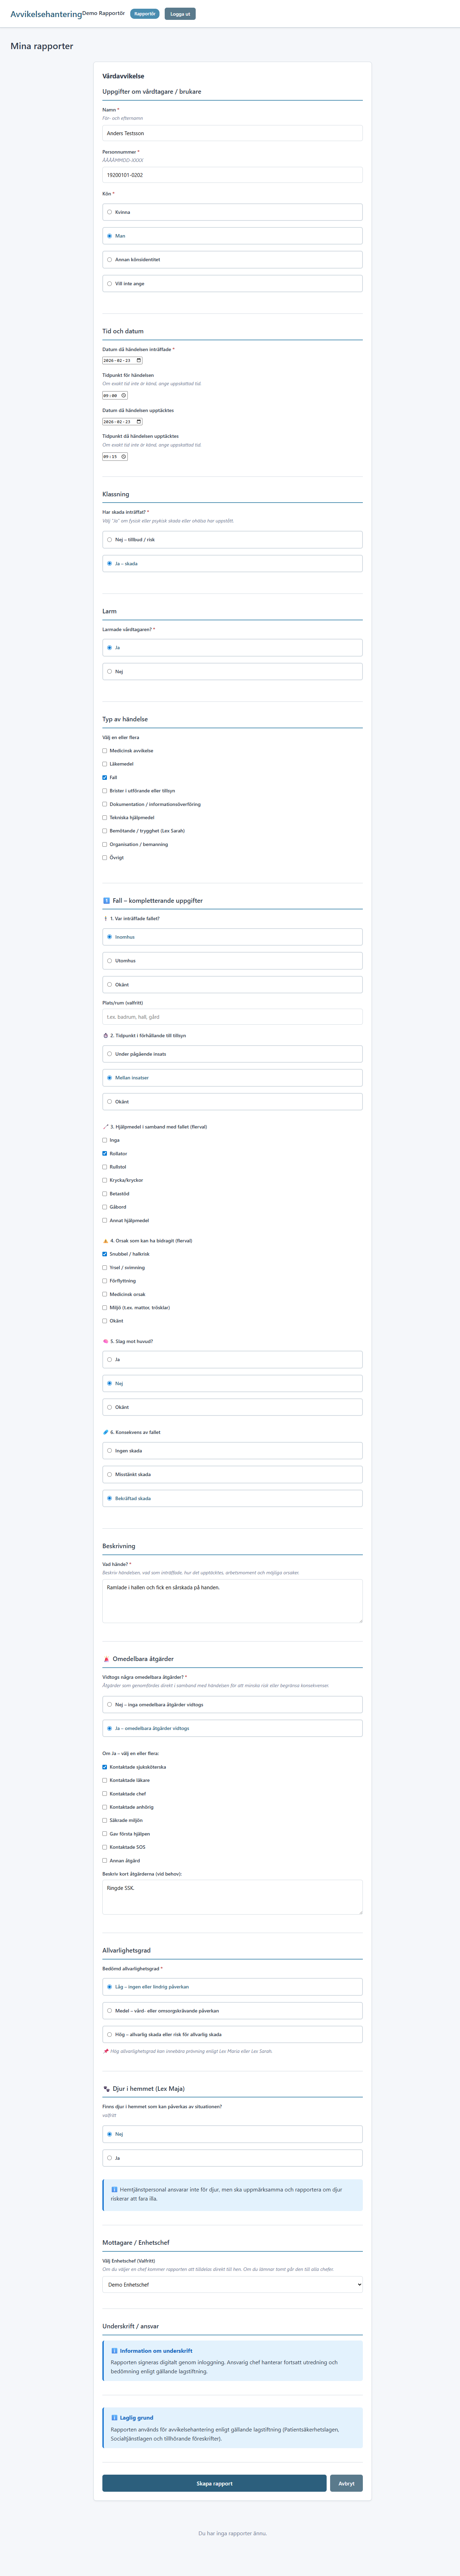The width and height of the screenshot is (460, 2576).
Task: Select the Kvinna radio option
Action: point(232,212)
